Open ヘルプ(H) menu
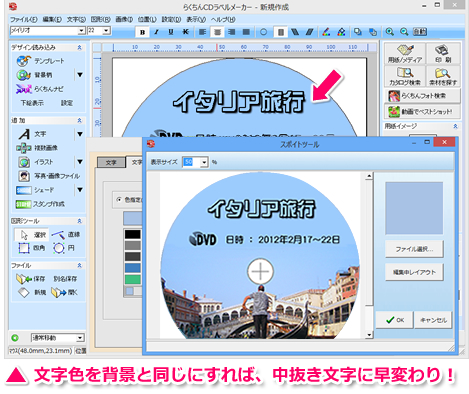The image size is (469, 394). click(x=223, y=19)
